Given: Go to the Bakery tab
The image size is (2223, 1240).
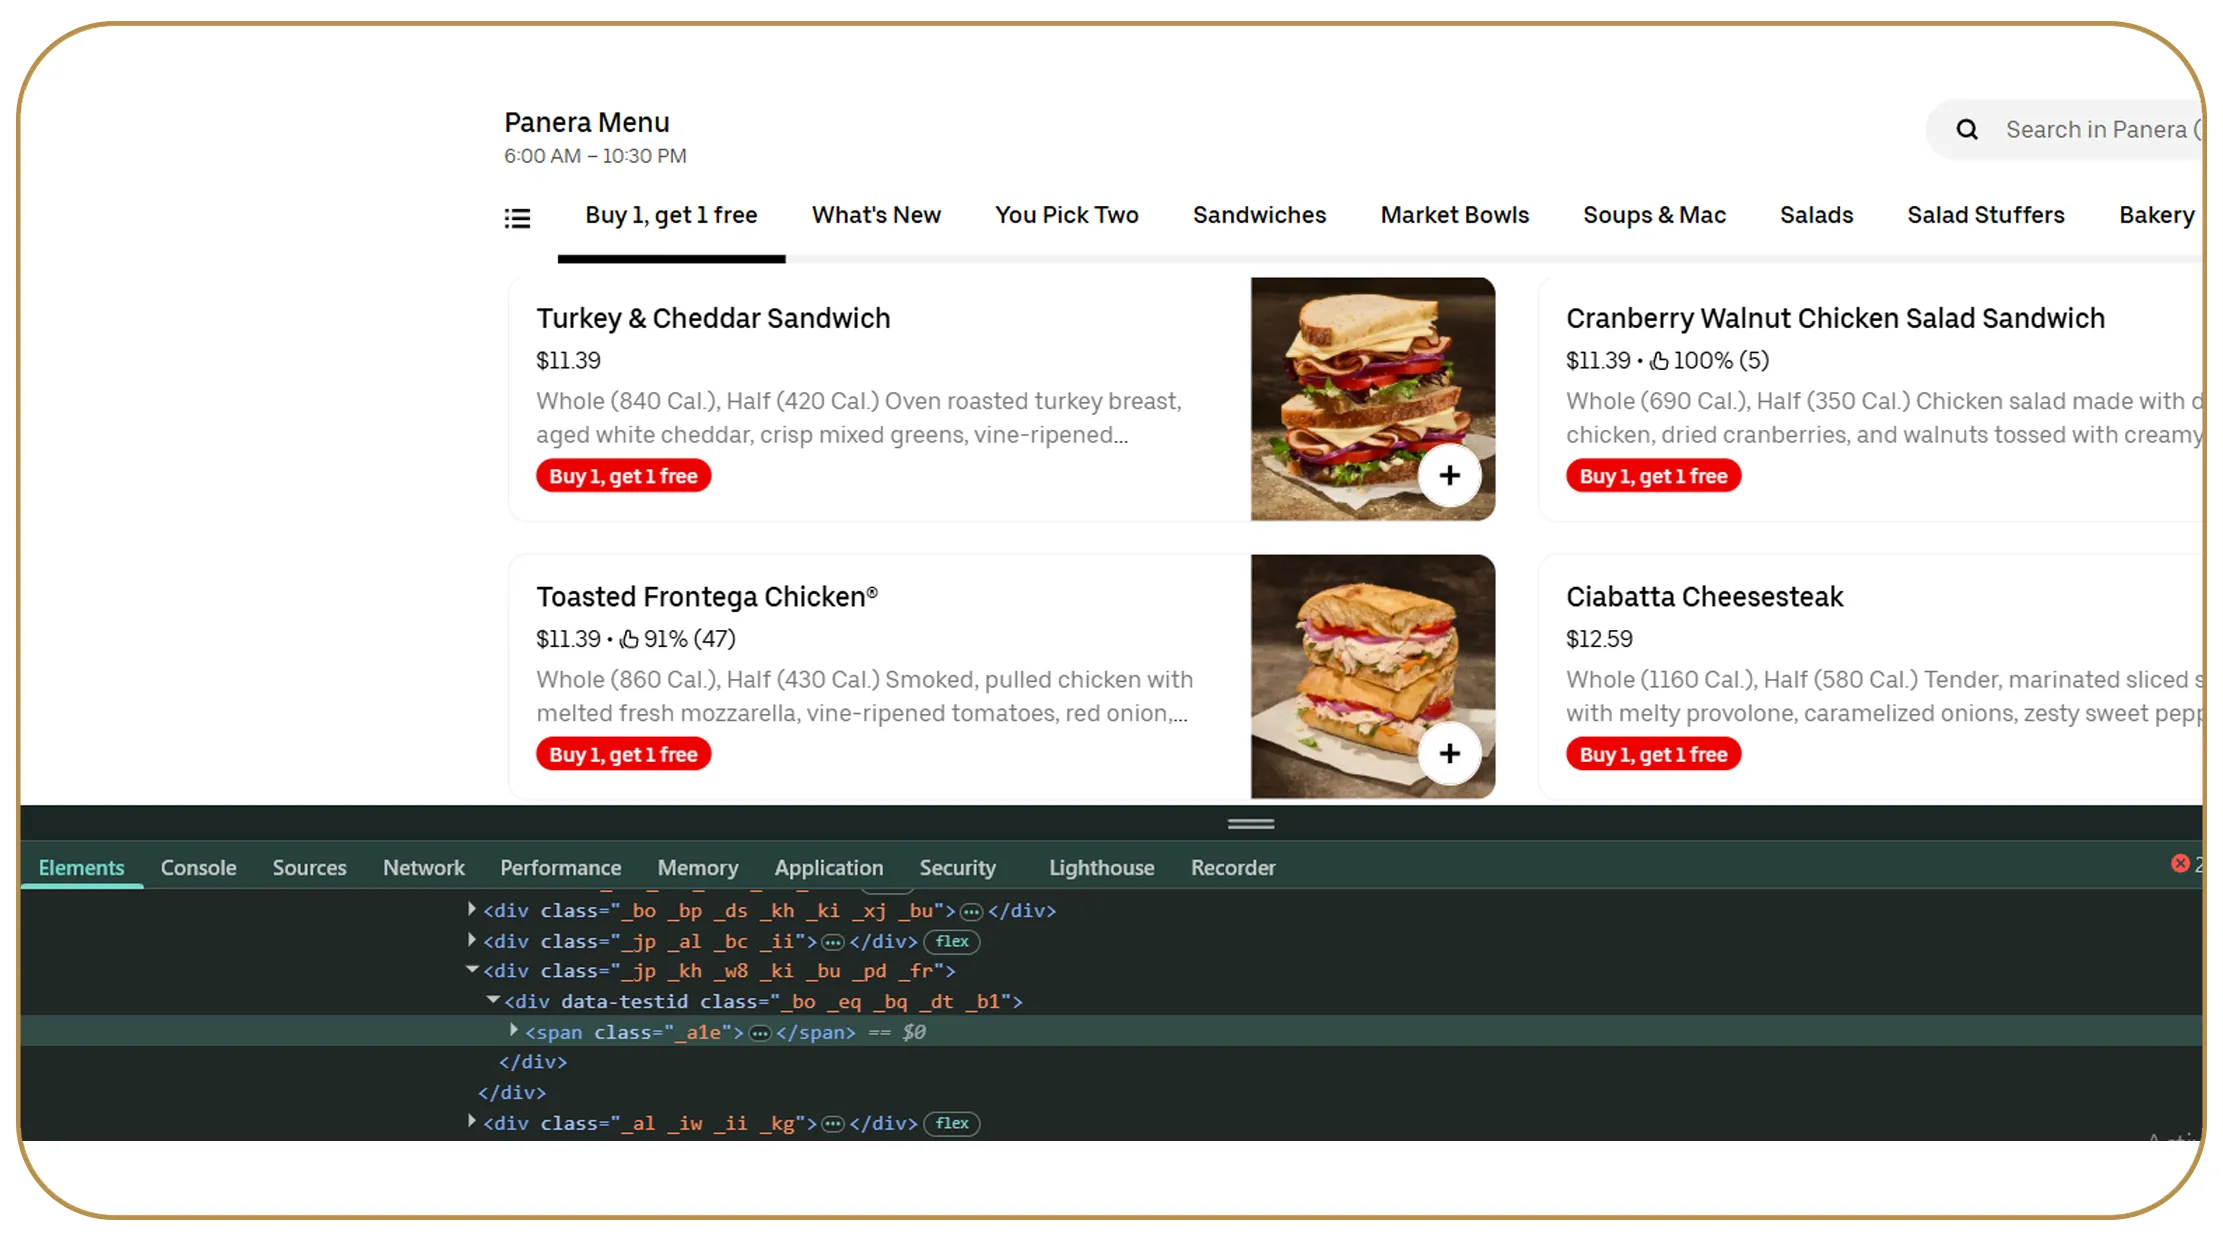Looking at the screenshot, I should tap(2156, 215).
